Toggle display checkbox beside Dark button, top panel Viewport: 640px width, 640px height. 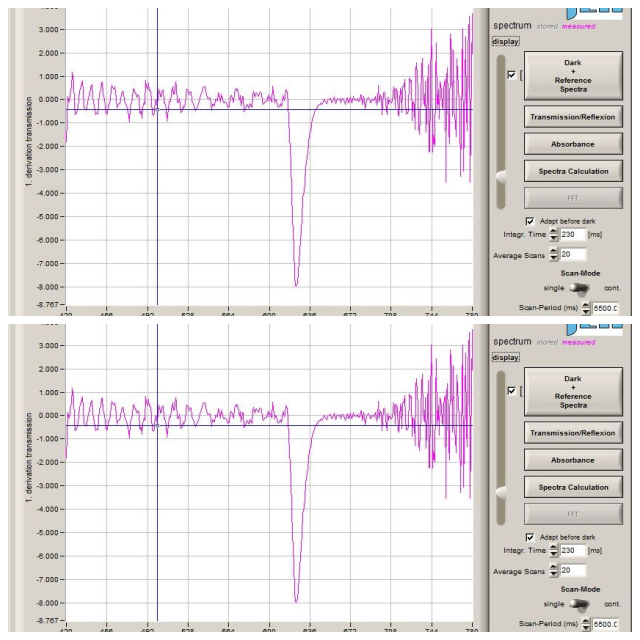(x=512, y=75)
